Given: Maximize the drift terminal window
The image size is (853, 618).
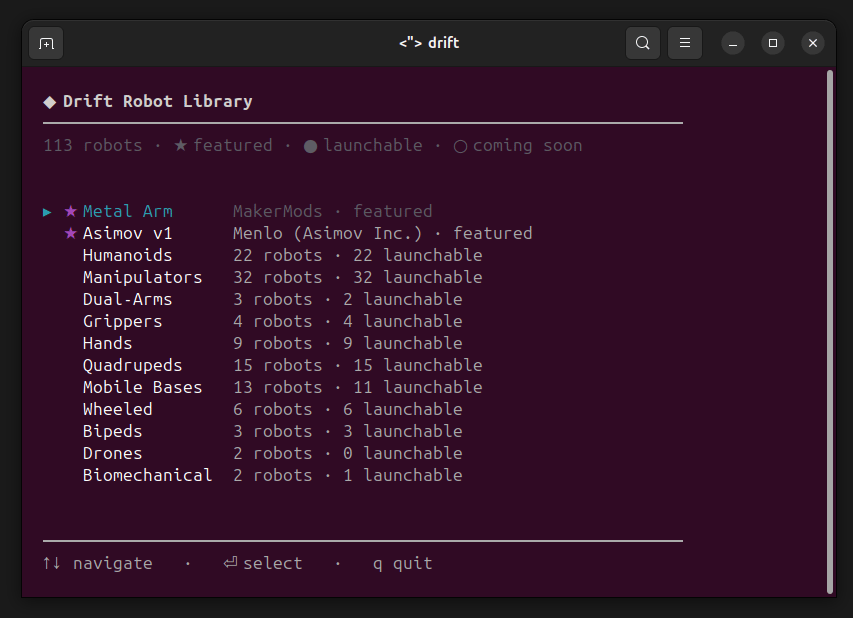Looking at the screenshot, I should coord(772,43).
